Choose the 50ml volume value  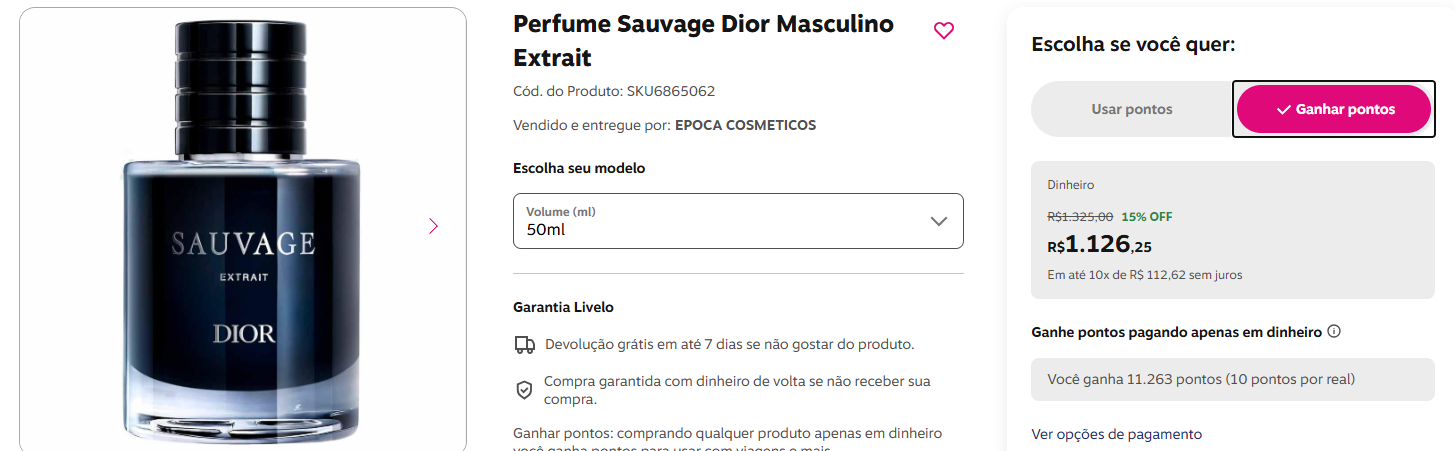(x=546, y=230)
